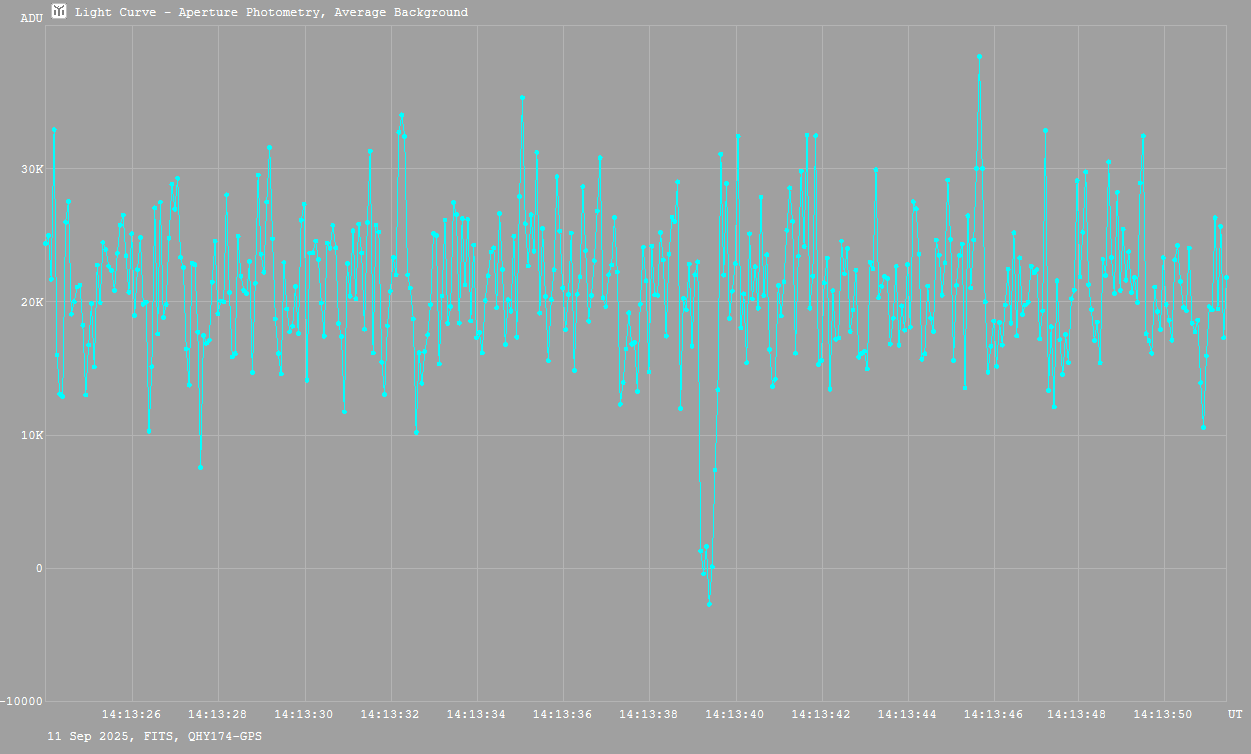1251x754 pixels.
Task: Click the -10000 y-axis label
Action: [22, 702]
